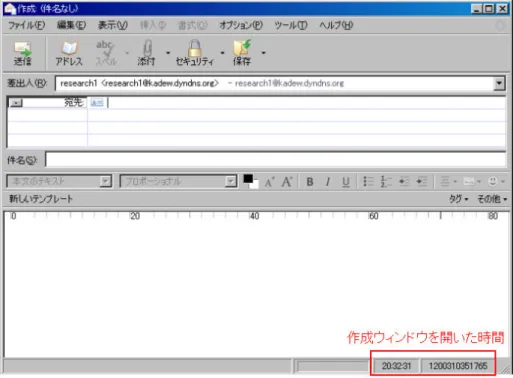513x378 pixels.
Task: Click the address card icon in recipient row
Action: pos(97,103)
